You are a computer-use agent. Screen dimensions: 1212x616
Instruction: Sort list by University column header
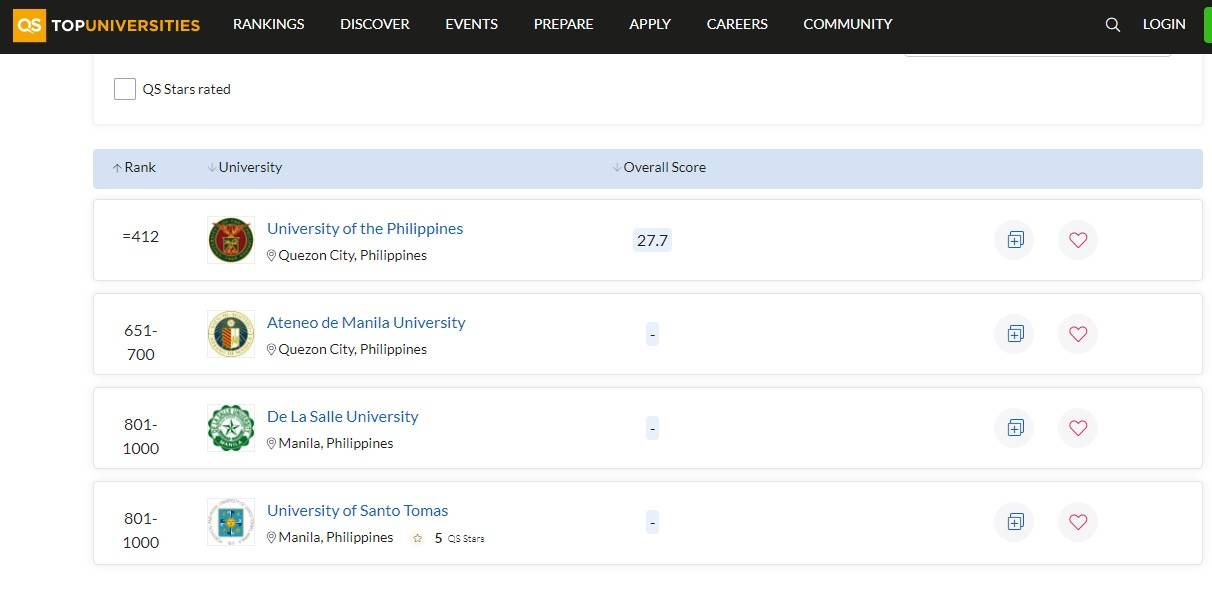tap(245, 168)
